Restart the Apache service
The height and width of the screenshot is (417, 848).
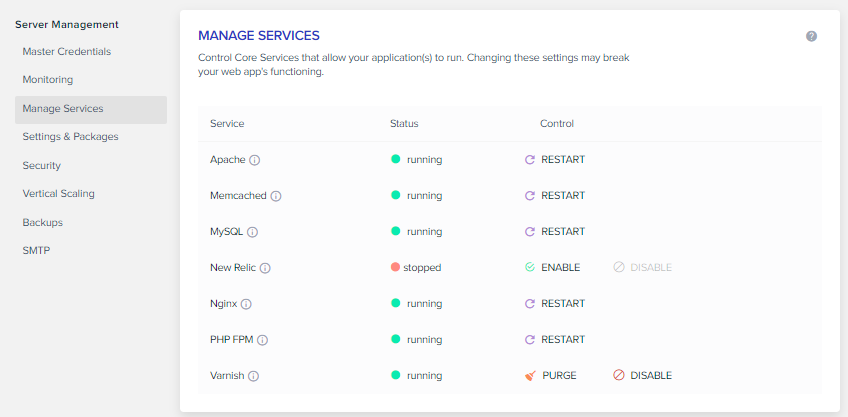click(555, 160)
